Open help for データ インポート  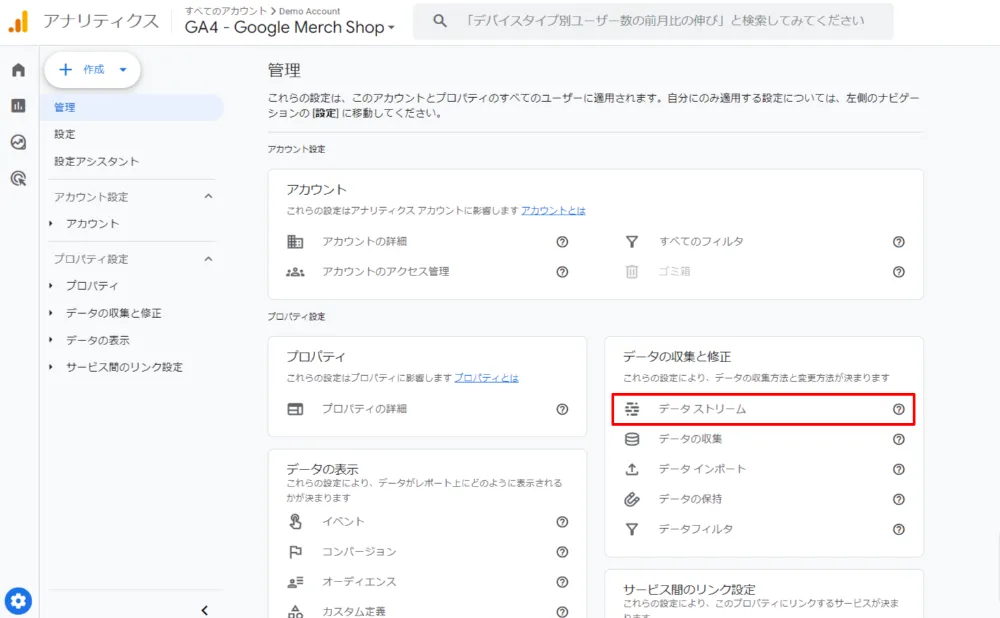pyautogui.click(x=899, y=469)
